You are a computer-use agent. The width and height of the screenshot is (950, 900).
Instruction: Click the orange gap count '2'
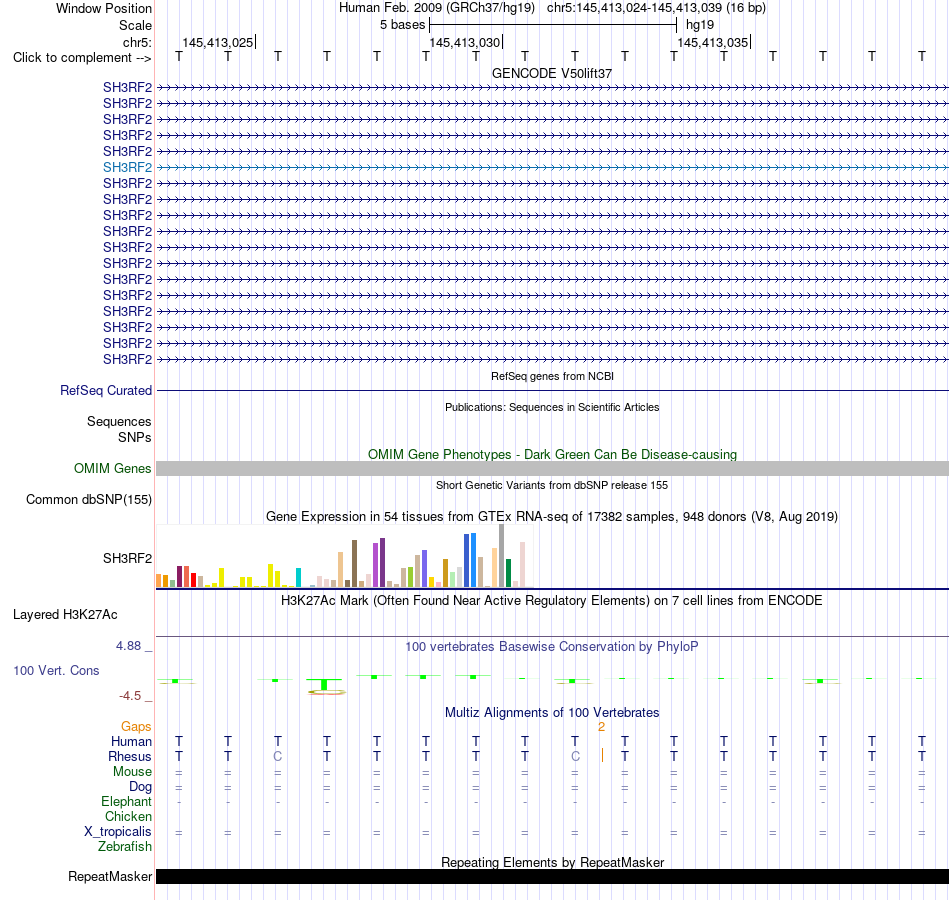coord(601,727)
